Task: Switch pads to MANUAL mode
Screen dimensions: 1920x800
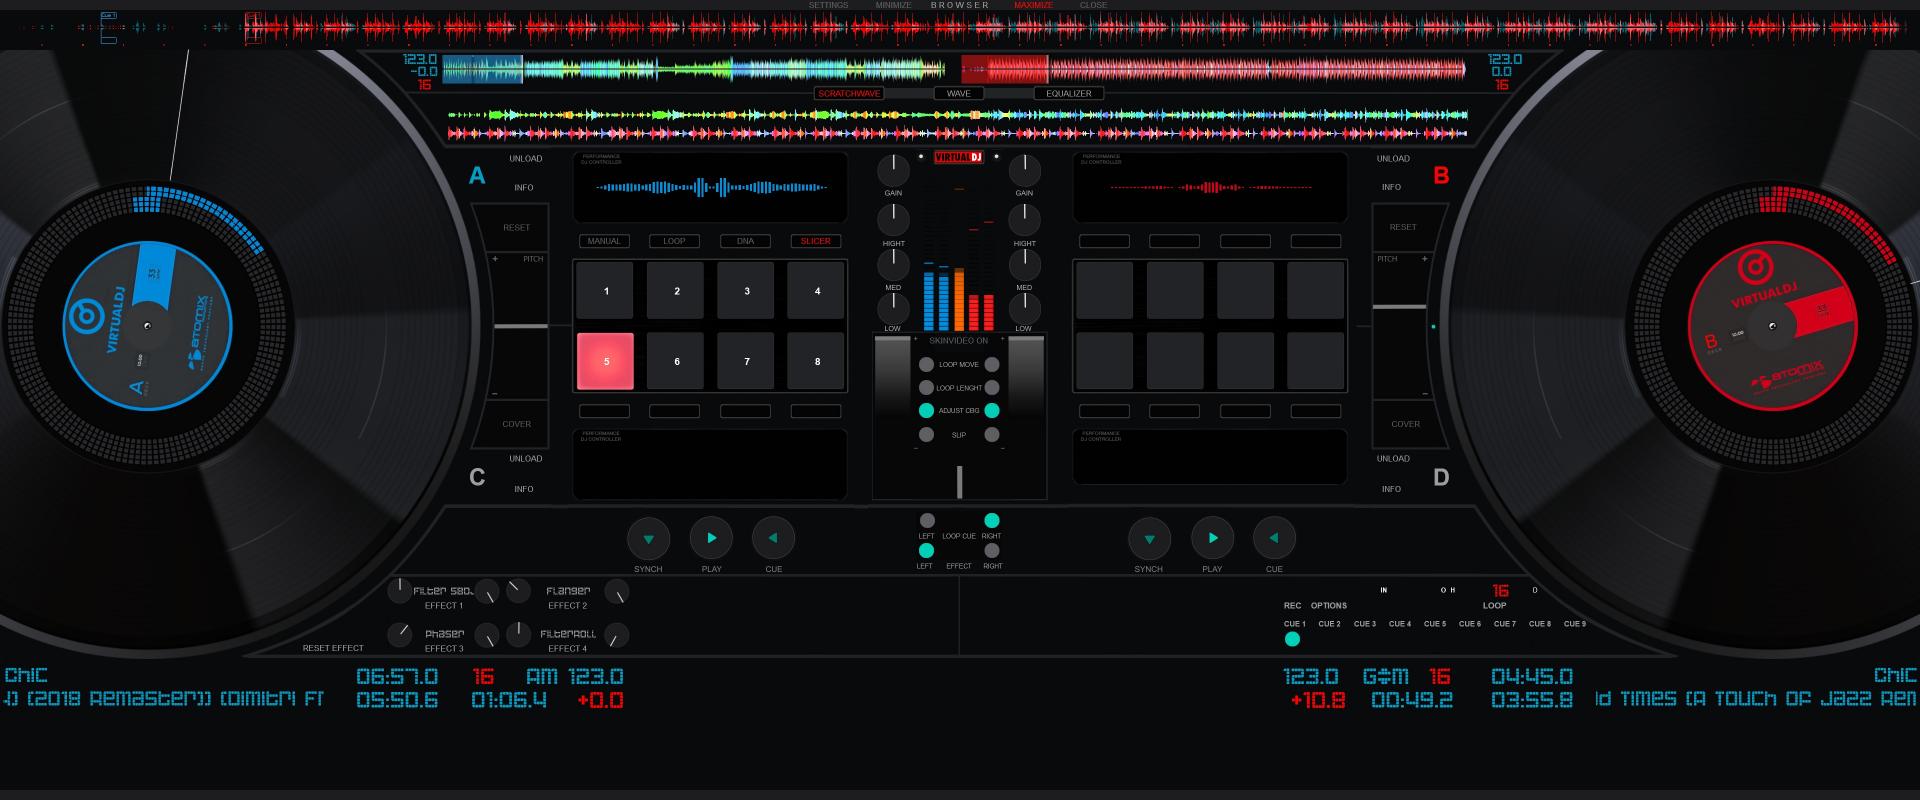Action: [604, 241]
